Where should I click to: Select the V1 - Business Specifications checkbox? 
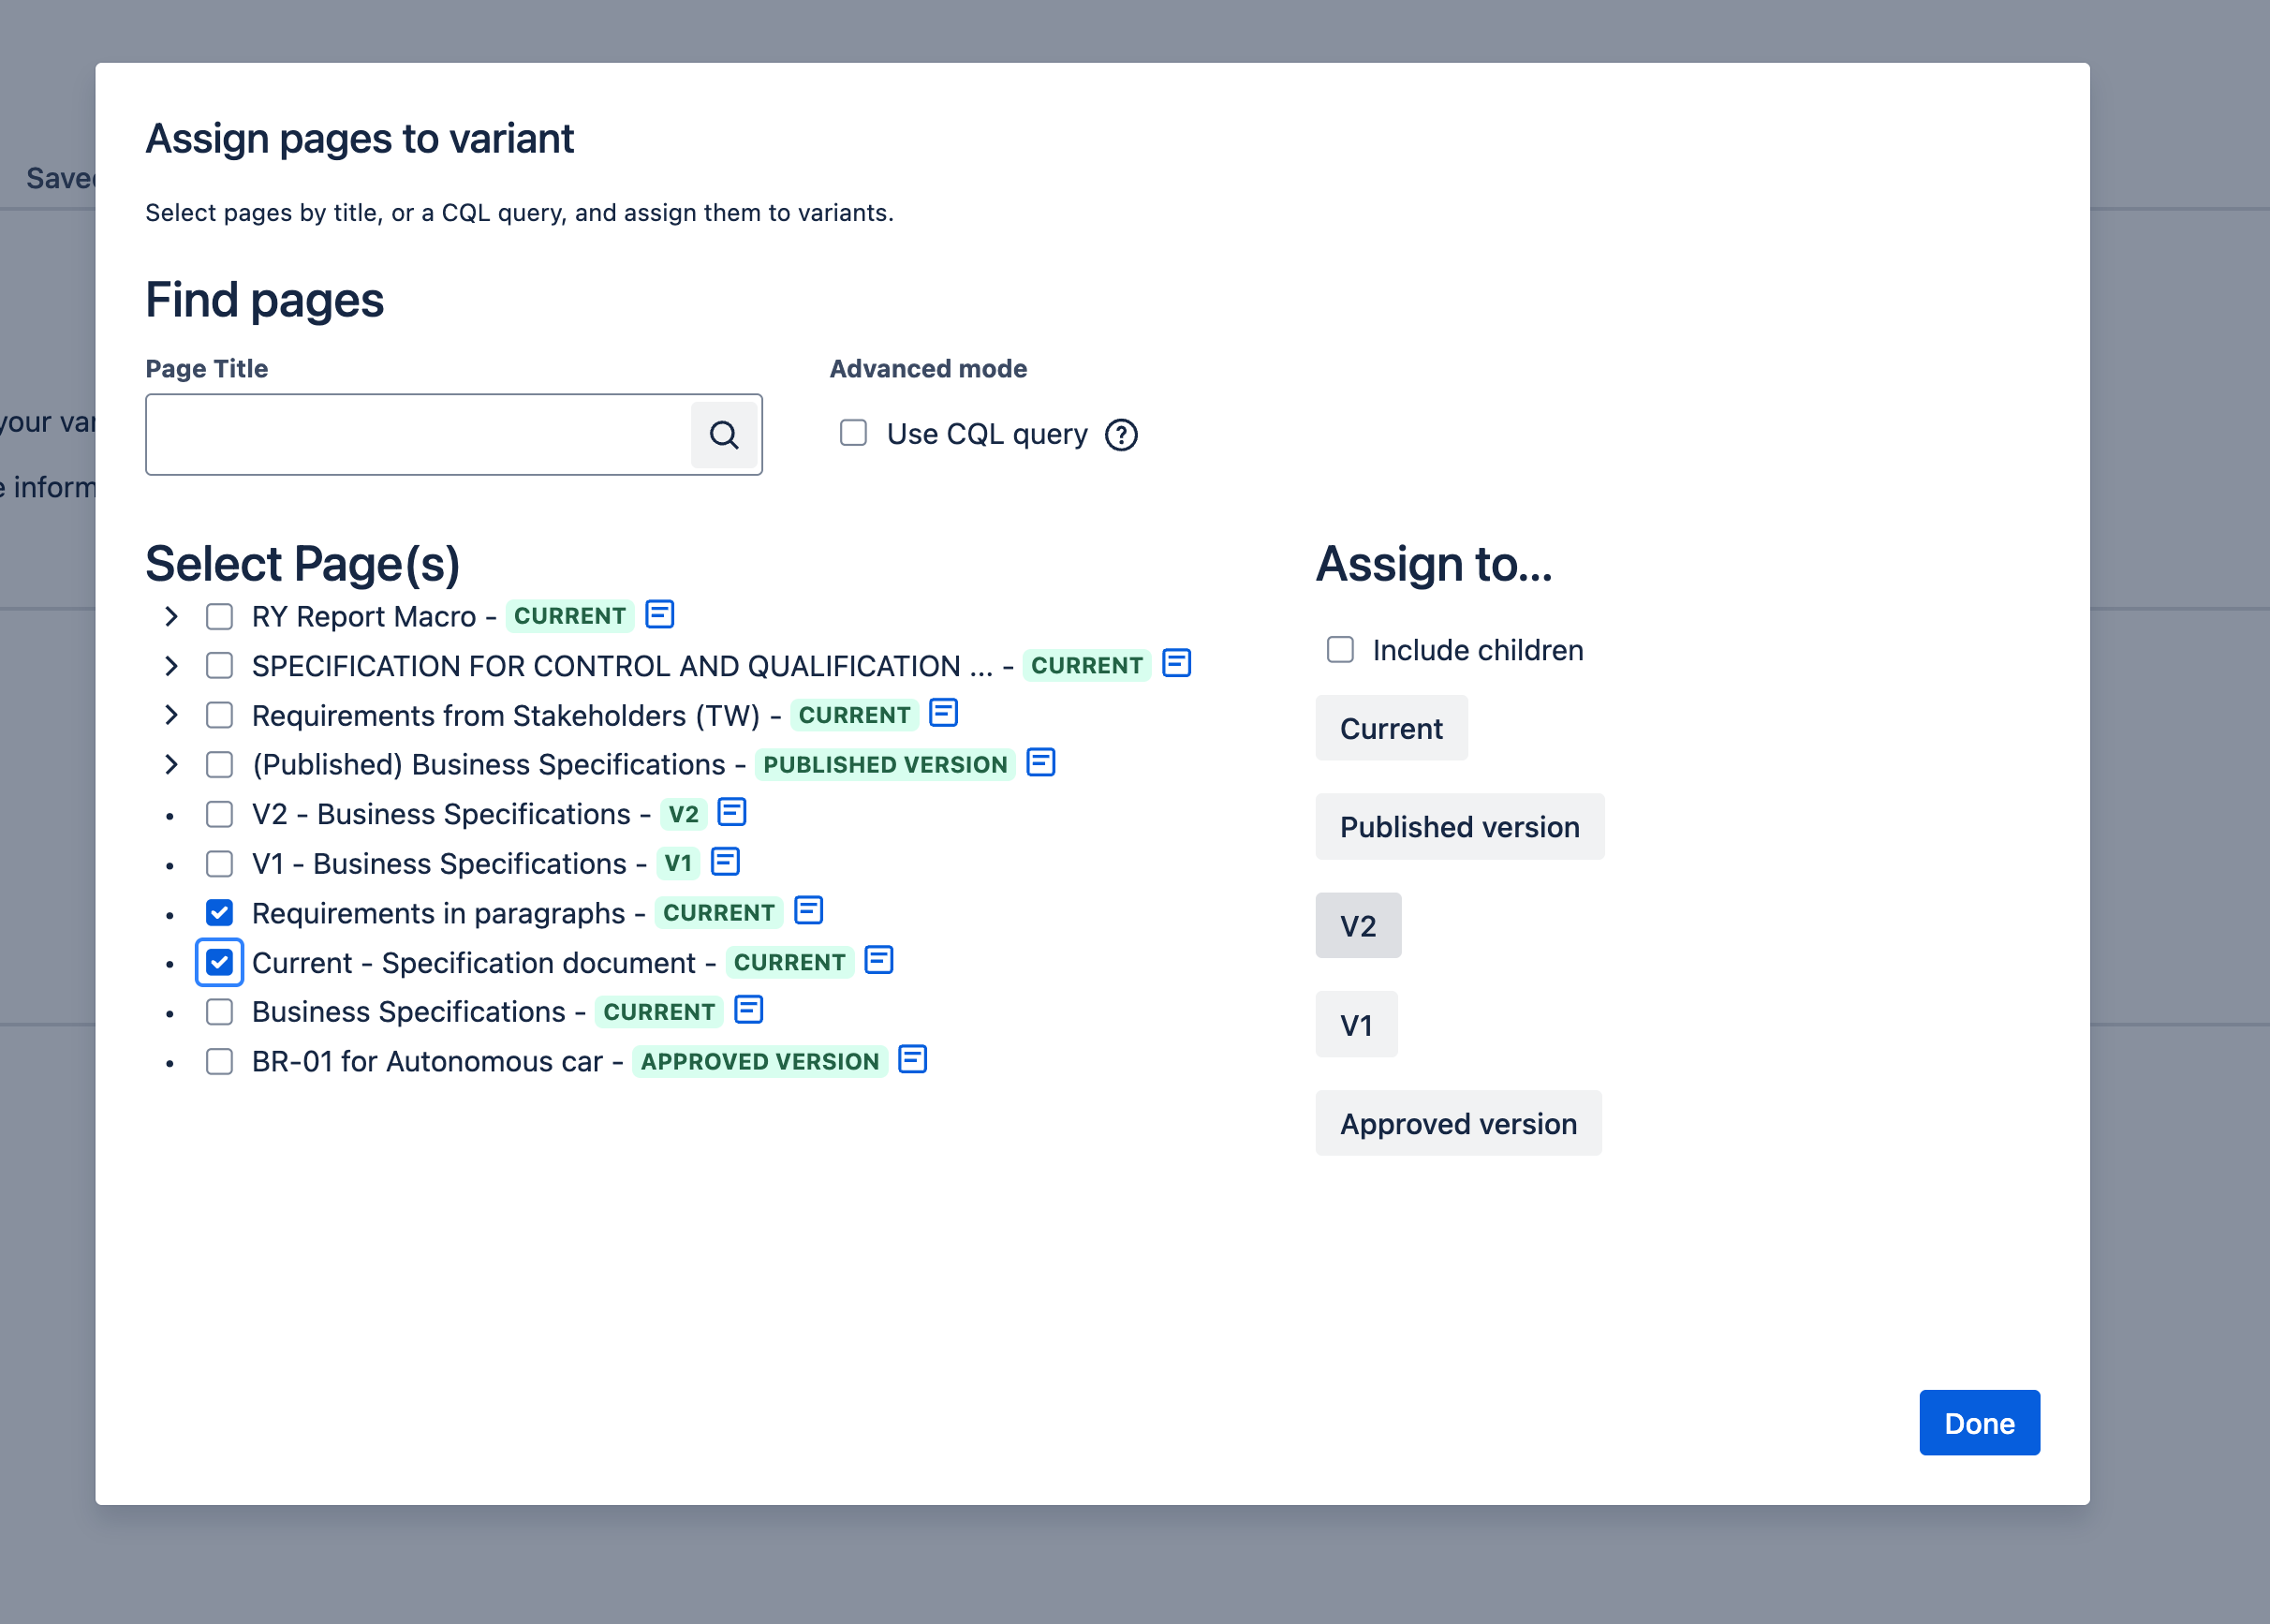[219, 863]
